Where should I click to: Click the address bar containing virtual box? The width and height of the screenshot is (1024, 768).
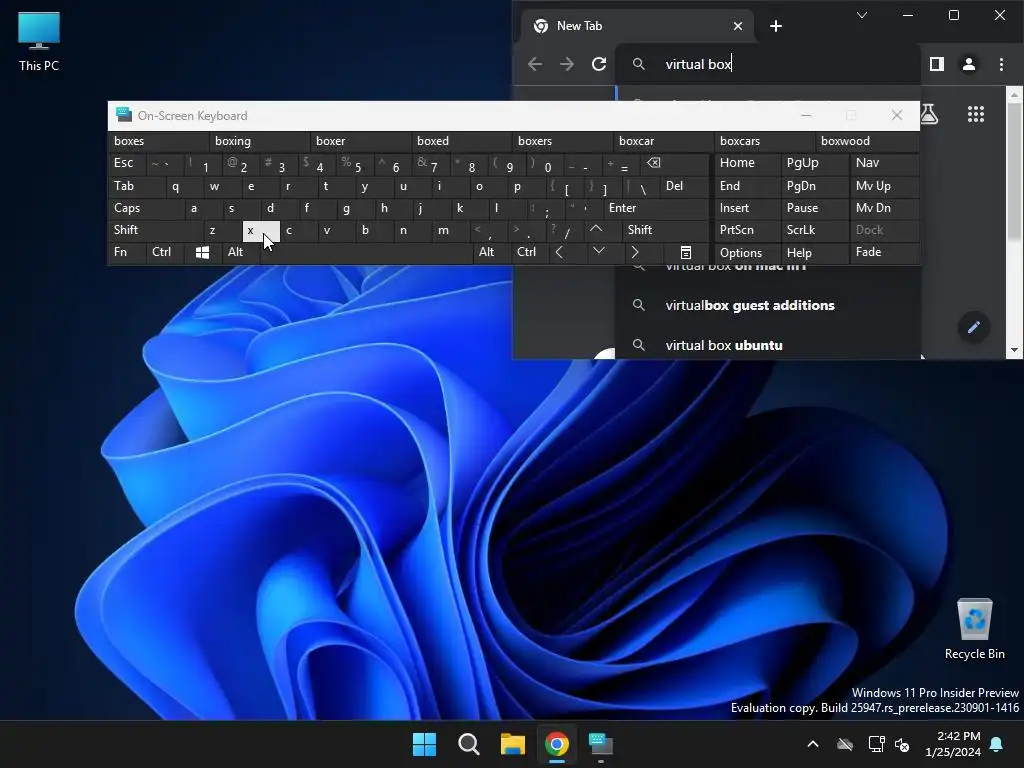pyautogui.click(x=768, y=64)
